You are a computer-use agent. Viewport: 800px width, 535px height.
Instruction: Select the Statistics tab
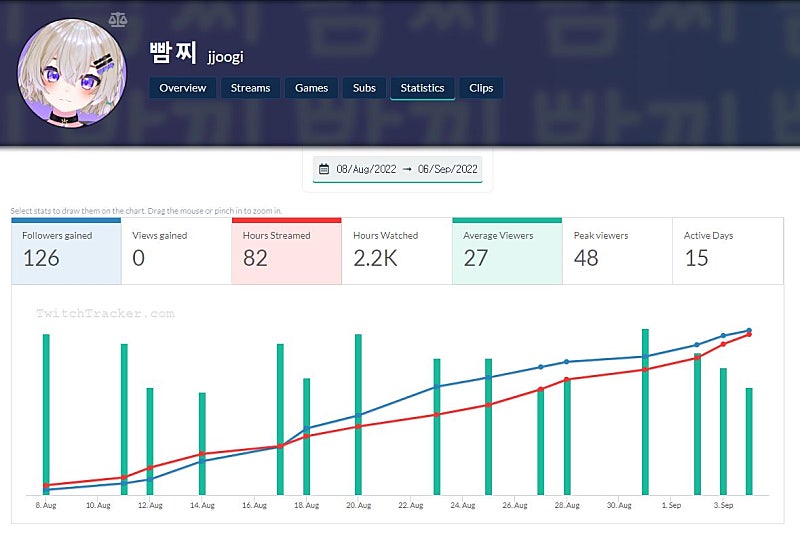tap(422, 88)
